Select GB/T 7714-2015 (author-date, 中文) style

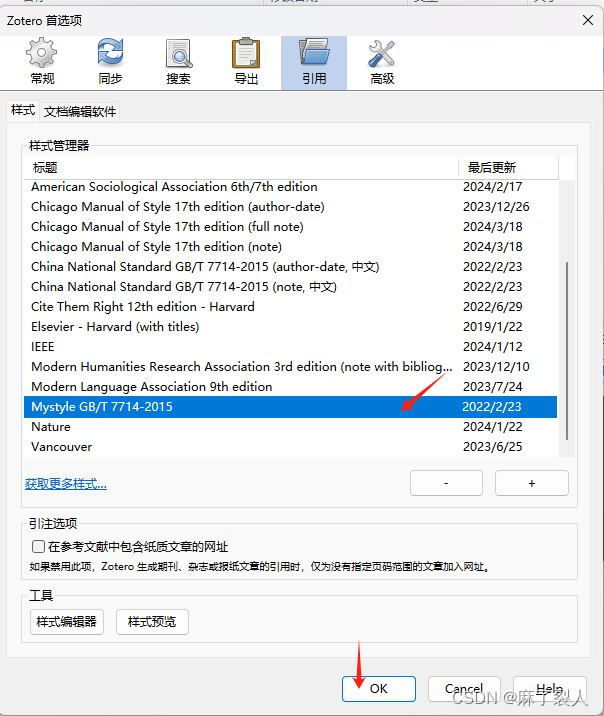coord(290,267)
